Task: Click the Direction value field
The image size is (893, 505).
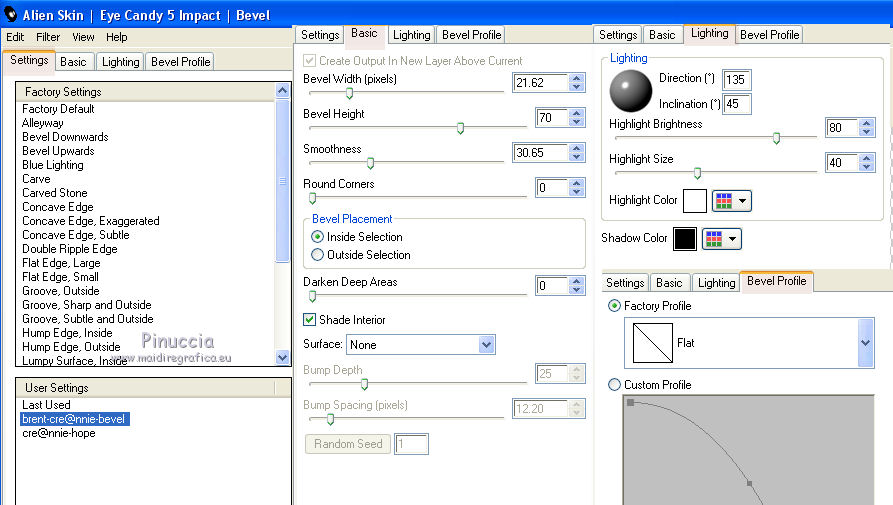Action: click(x=737, y=80)
